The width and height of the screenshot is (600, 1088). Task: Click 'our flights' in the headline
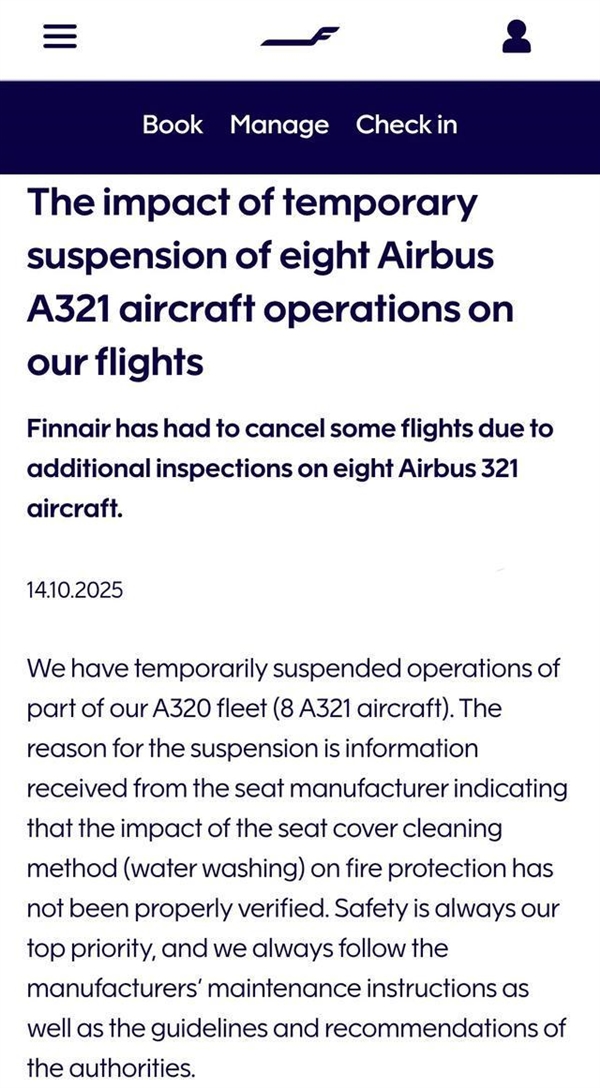pyautogui.click(x=115, y=361)
